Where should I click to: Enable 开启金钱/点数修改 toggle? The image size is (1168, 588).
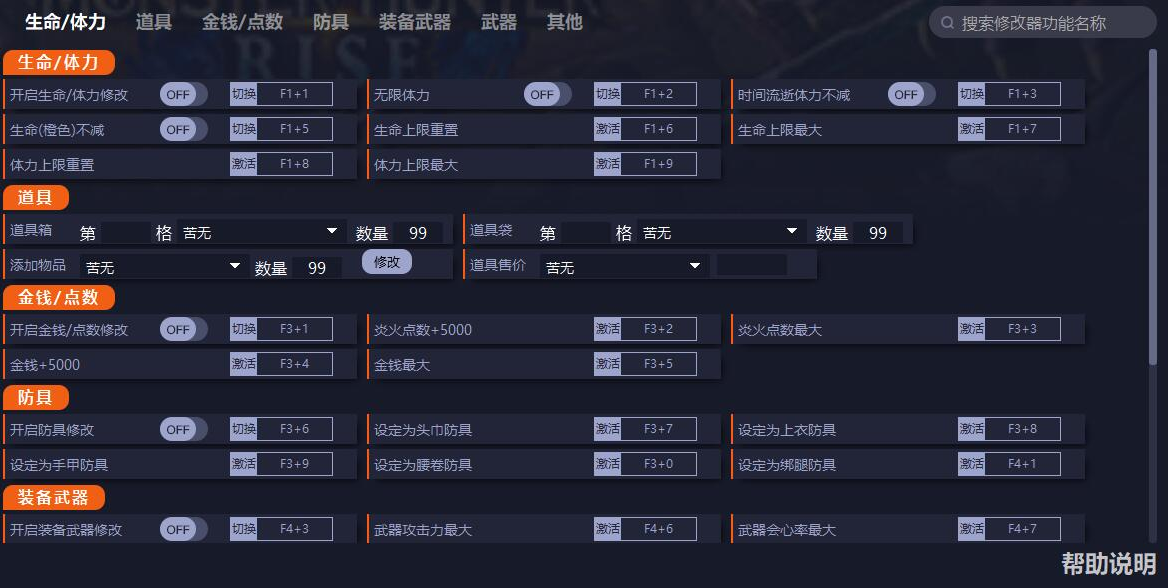pyautogui.click(x=183, y=329)
